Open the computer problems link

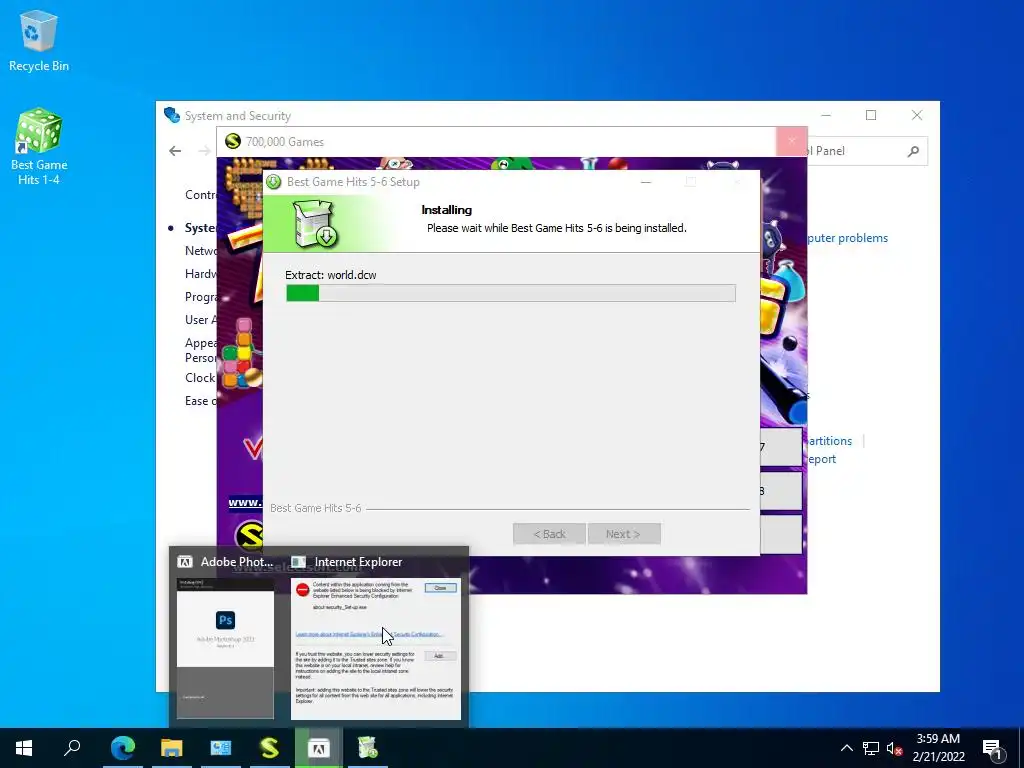(x=848, y=238)
